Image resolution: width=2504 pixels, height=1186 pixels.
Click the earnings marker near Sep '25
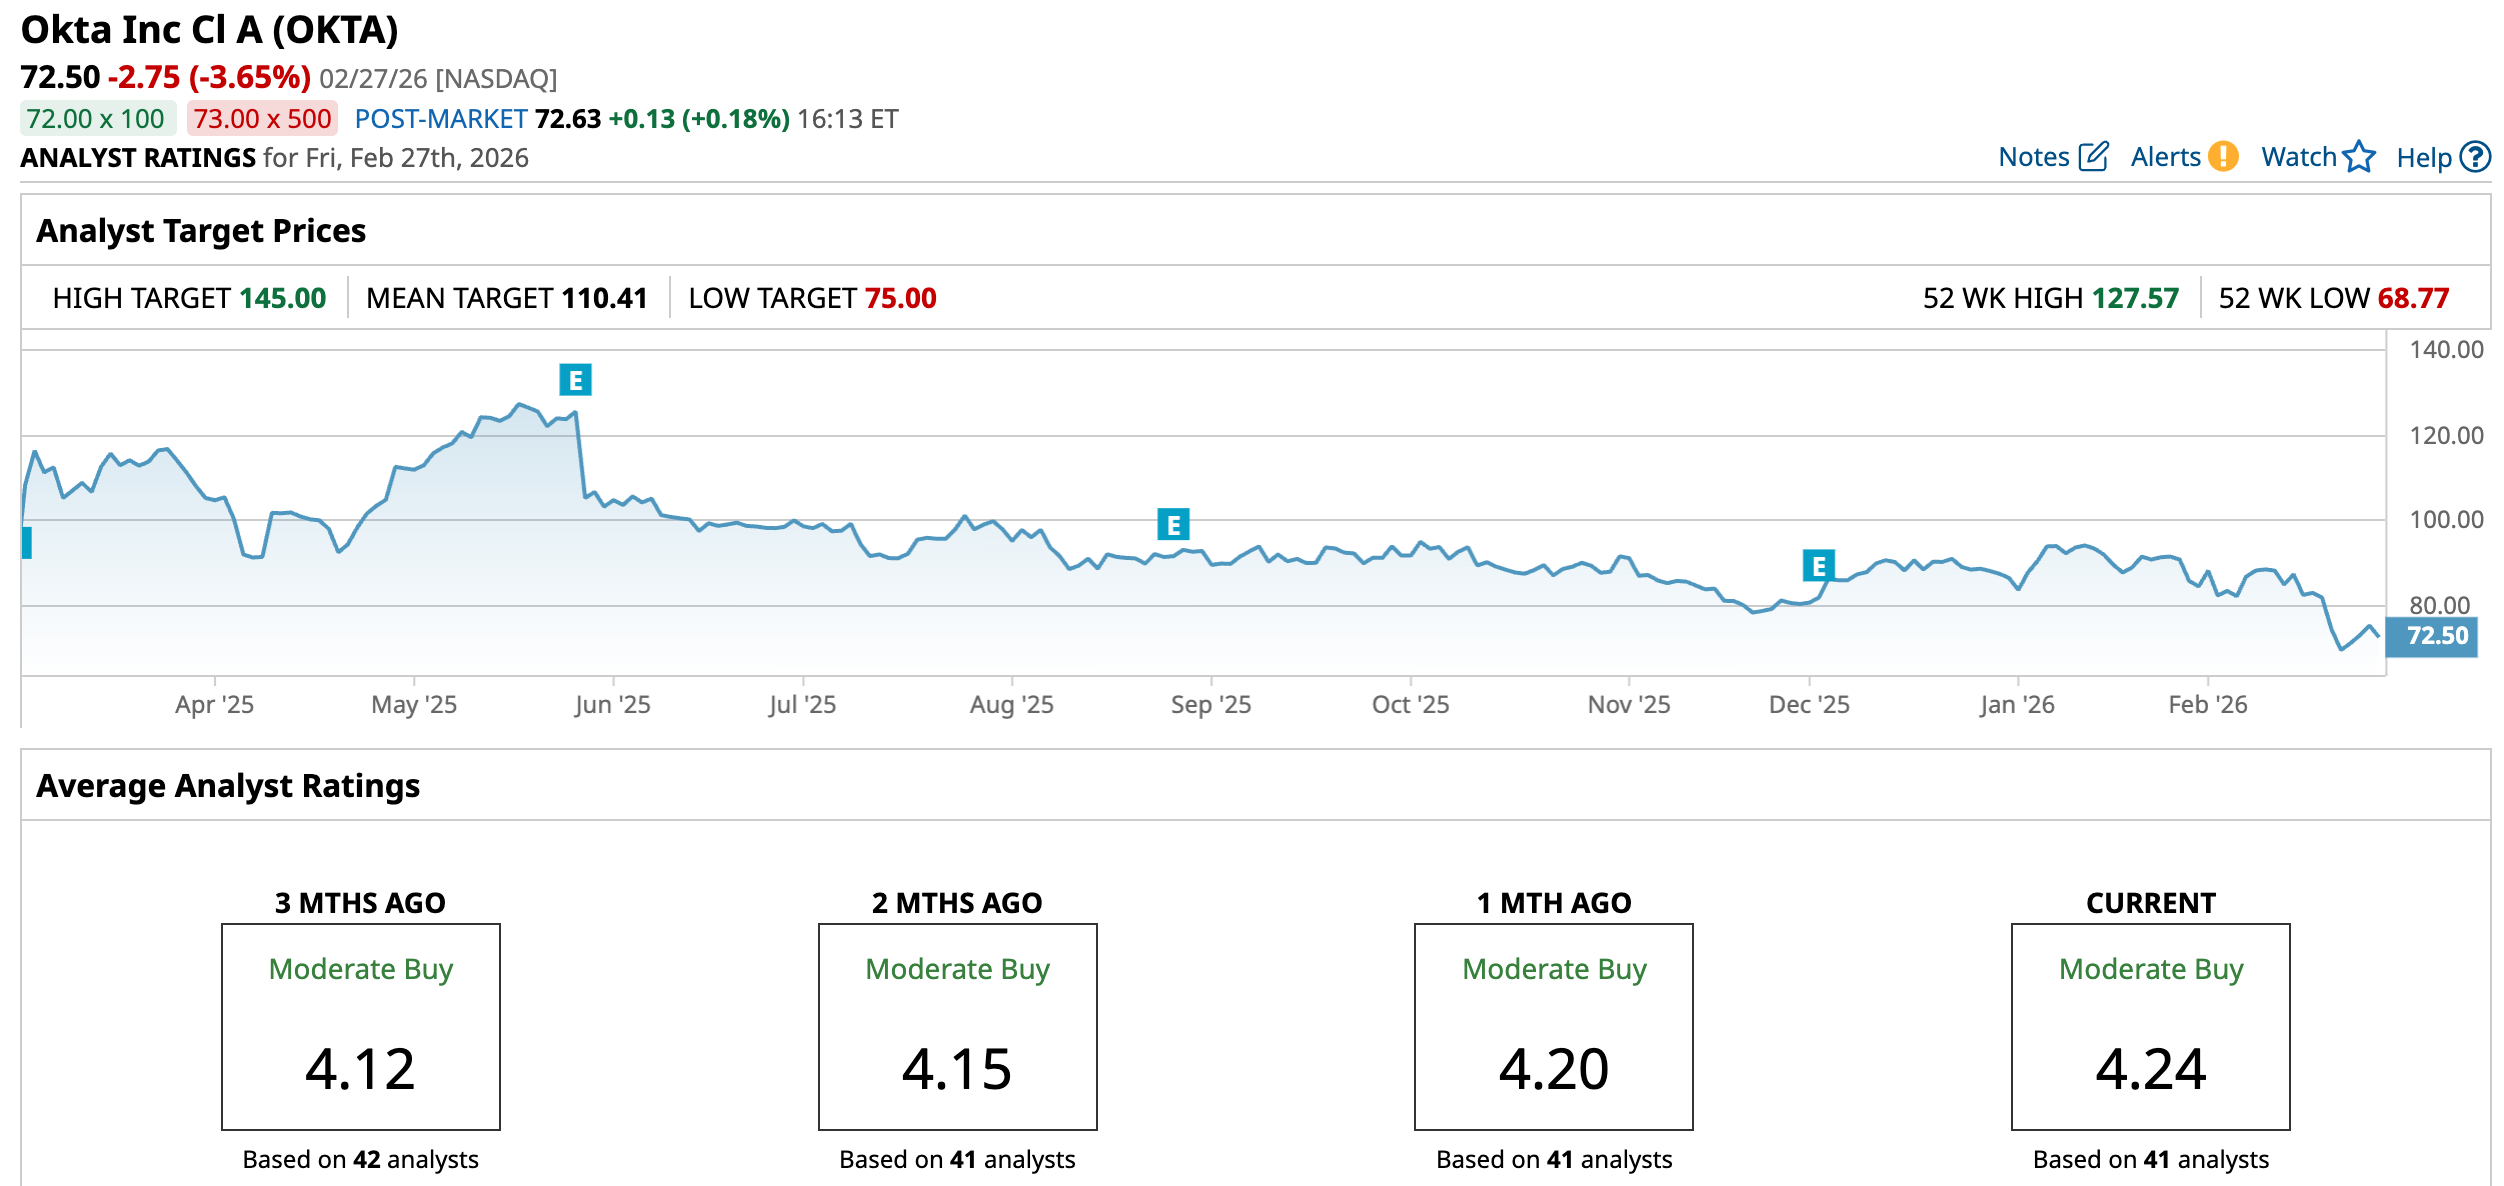1173,524
